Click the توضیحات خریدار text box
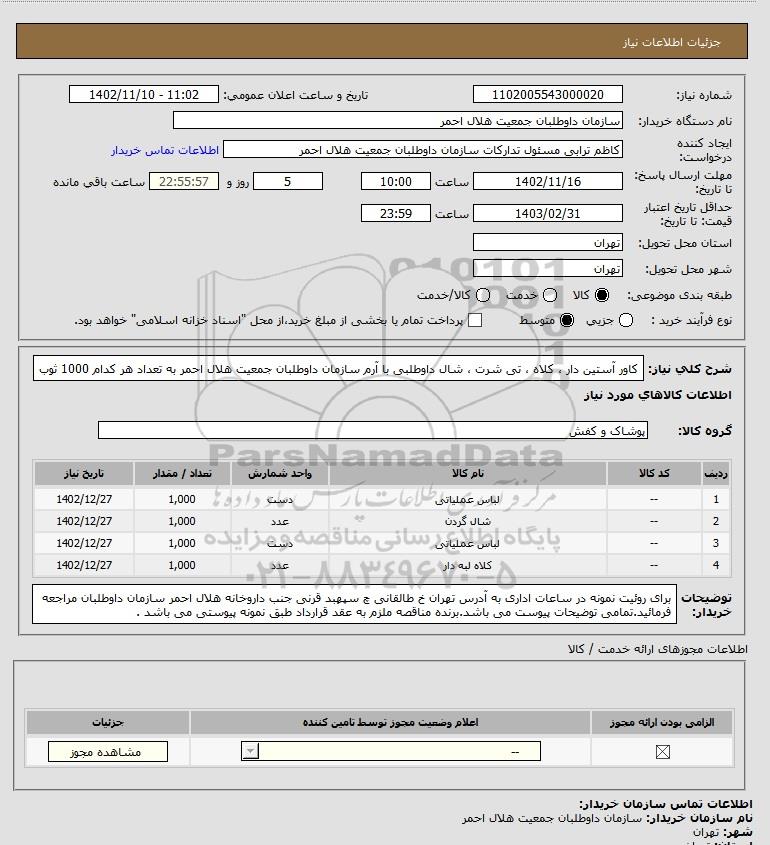Image resolution: width=770 pixels, height=845 pixels. coord(355,604)
